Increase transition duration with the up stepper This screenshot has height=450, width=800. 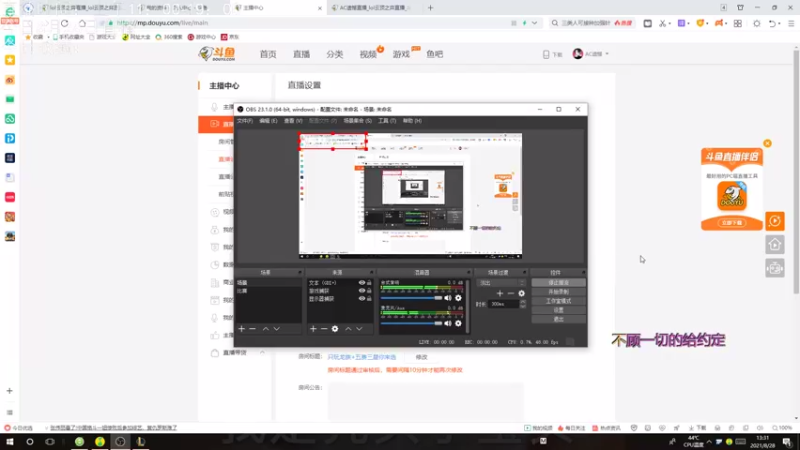tap(522, 302)
